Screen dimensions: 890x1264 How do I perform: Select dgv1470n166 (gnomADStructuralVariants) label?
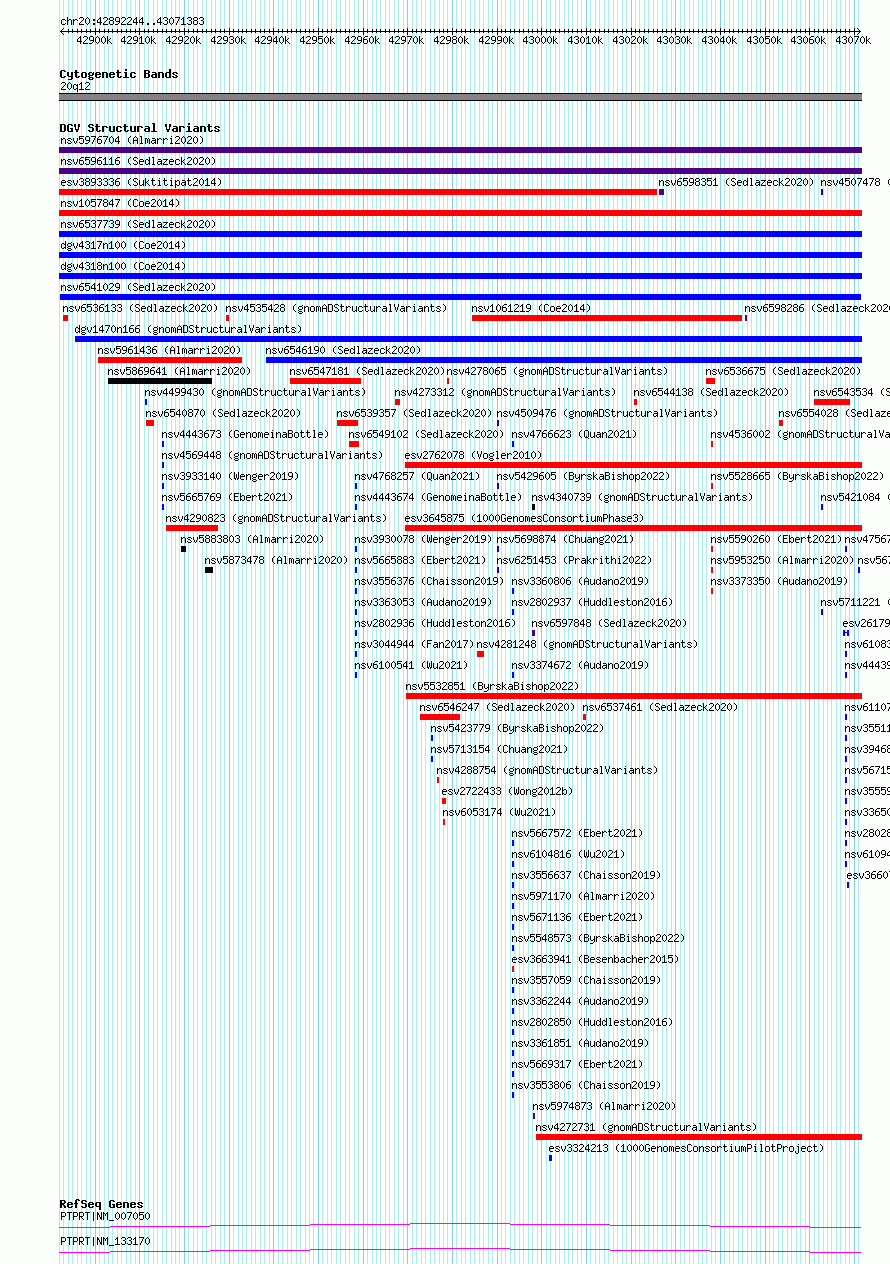[x=188, y=329]
